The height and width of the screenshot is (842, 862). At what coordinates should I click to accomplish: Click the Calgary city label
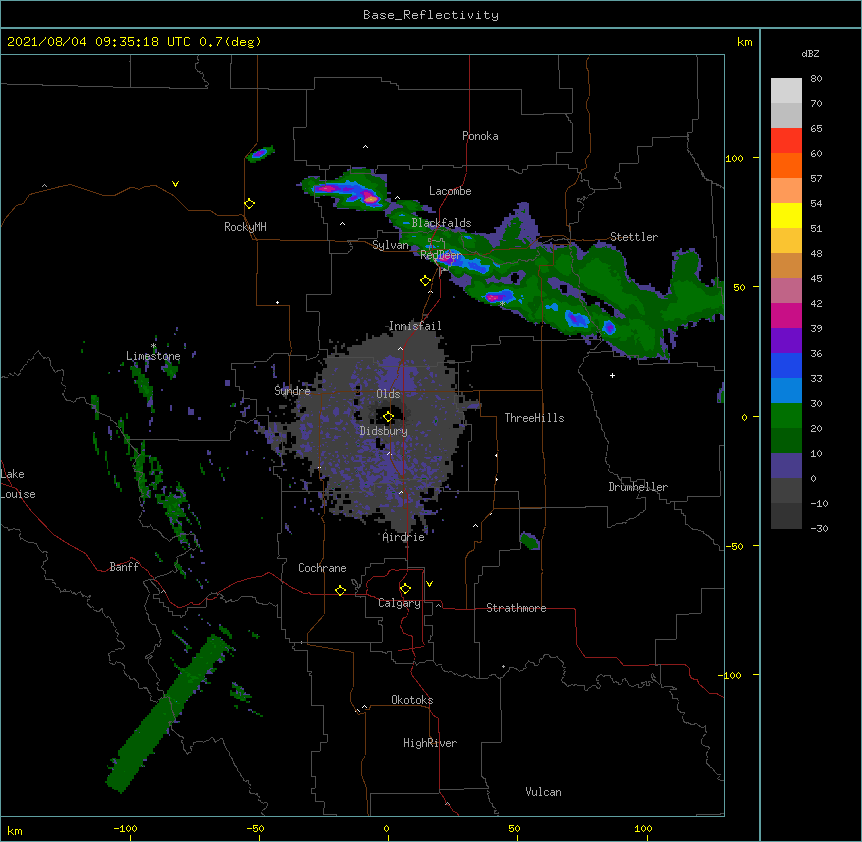tap(400, 603)
